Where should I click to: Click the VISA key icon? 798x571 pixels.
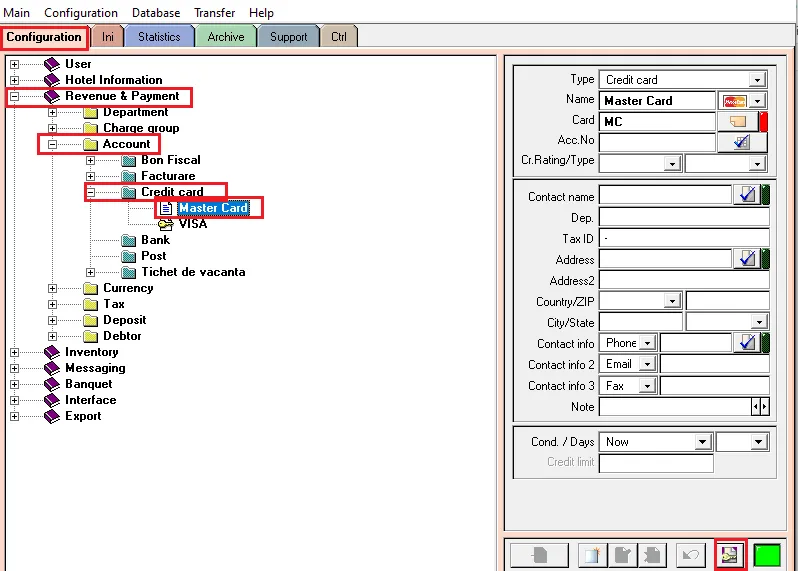(166, 224)
